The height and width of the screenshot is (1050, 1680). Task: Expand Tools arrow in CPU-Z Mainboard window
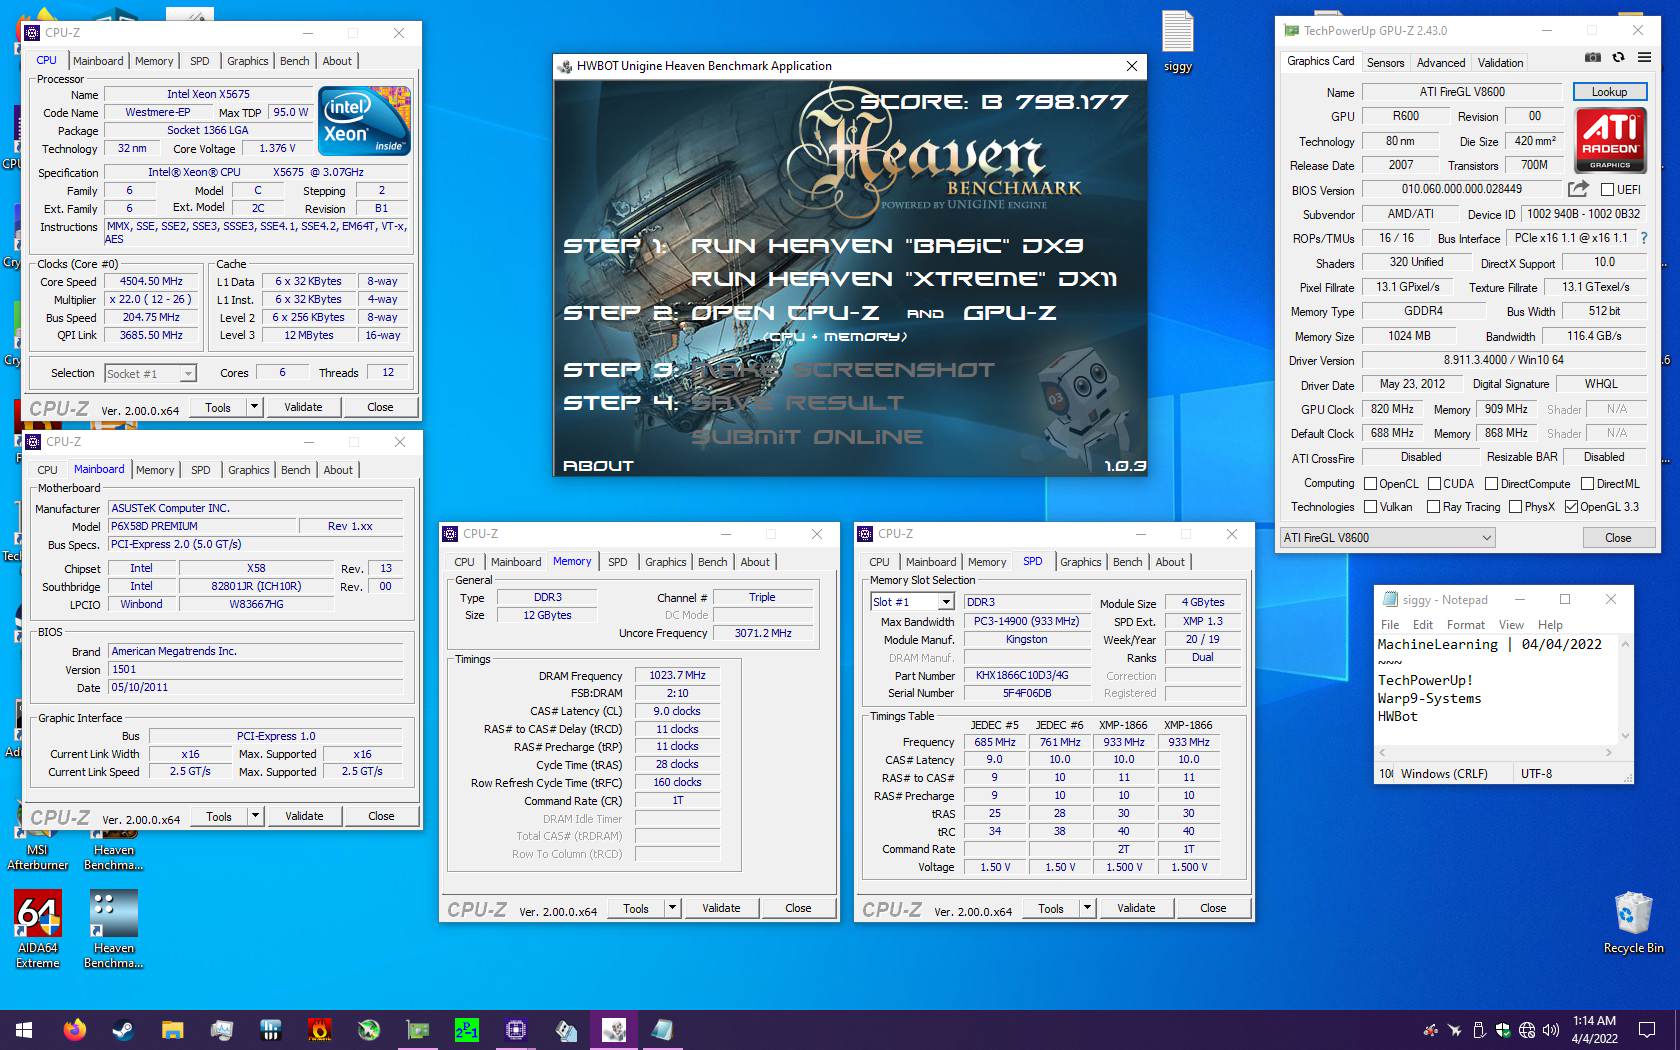click(255, 816)
